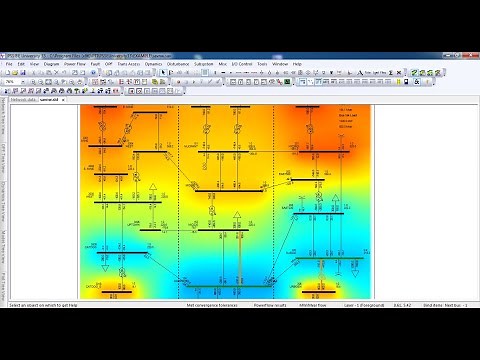
Task: Close the savnw.sld tab
Action: click(x=63, y=100)
